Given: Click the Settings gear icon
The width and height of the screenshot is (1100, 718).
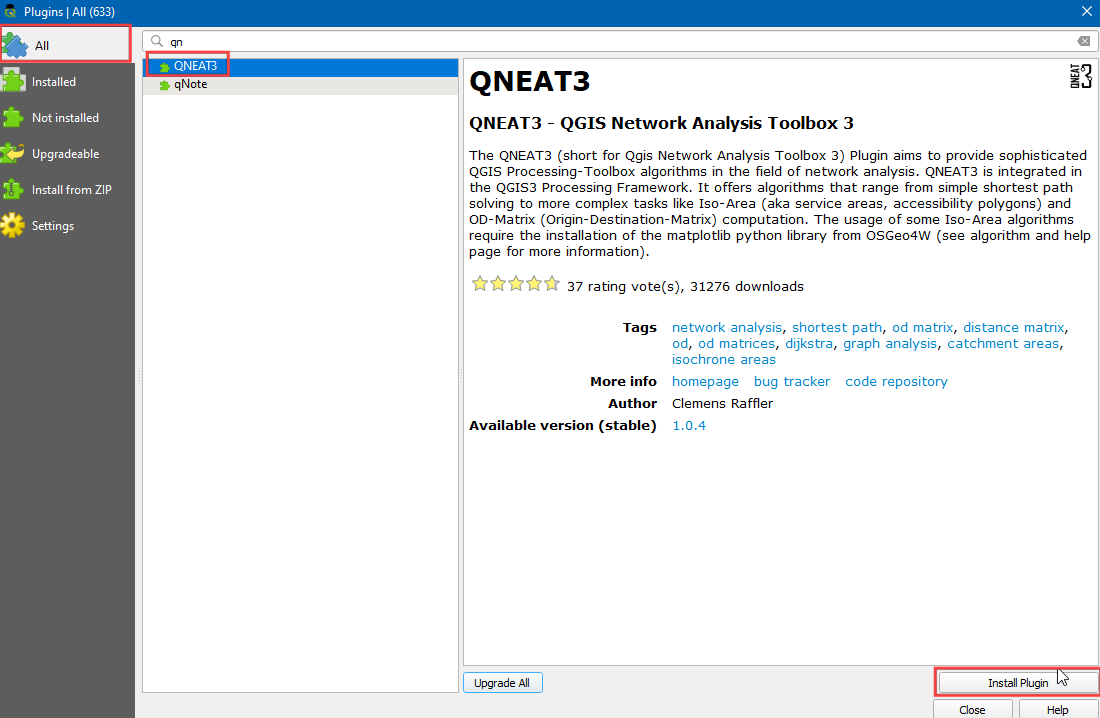Looking at the screenshot, I should click(x=14, y=226).
